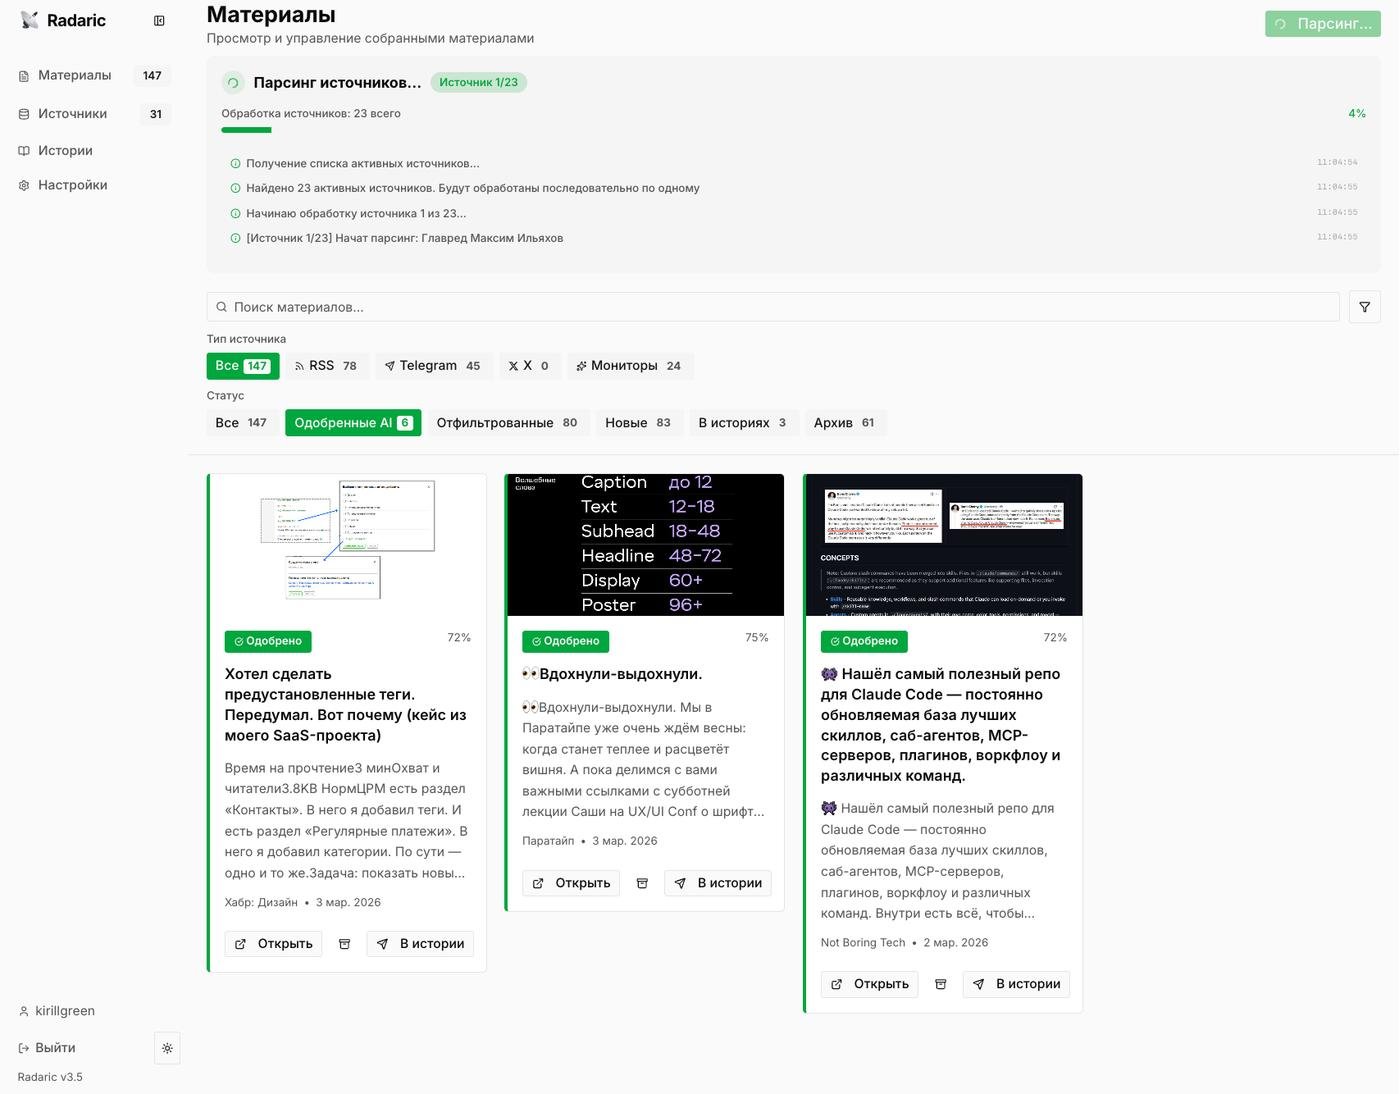Focus the Поиск материалов search field
The width and height of the screenshot is (1400, 1094).
(x=772, y=307)
